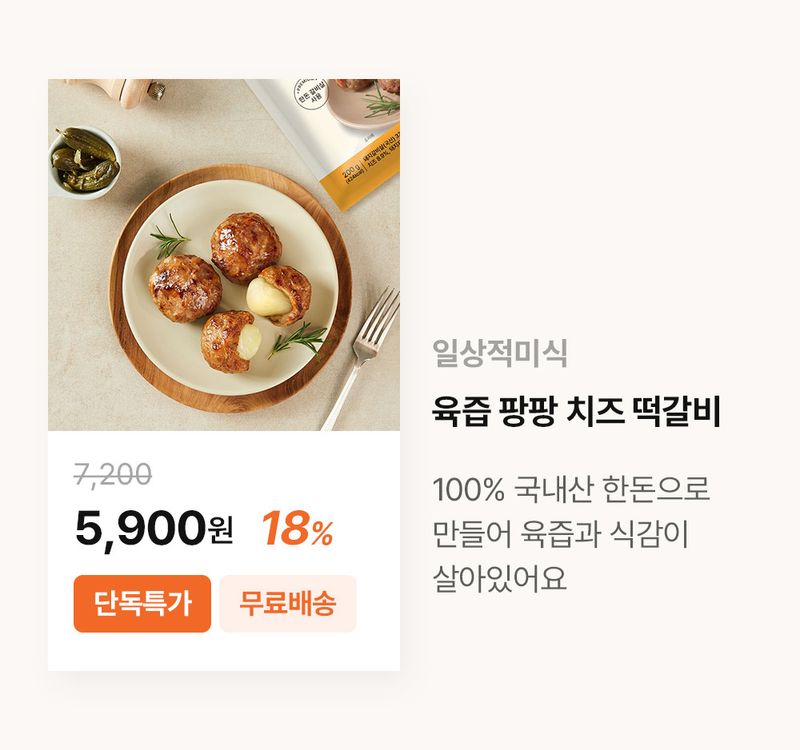The width and height of the screenshot is (800, 750).
Task: Select the 일상적미식 brand name
Action: tap(499, 352)
